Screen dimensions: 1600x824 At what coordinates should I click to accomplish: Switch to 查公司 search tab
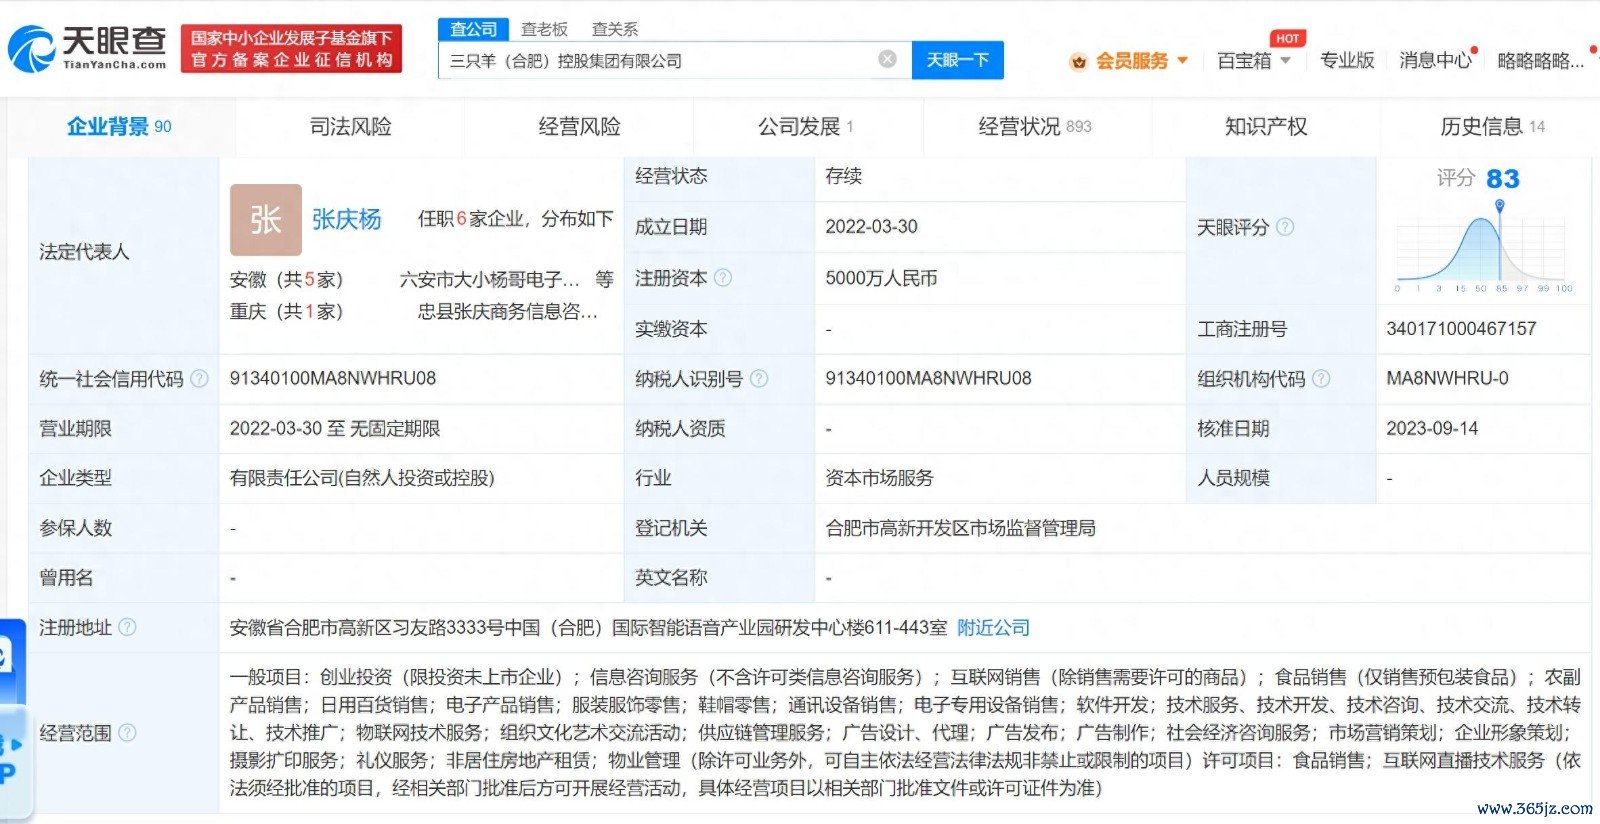click(474, 29)
